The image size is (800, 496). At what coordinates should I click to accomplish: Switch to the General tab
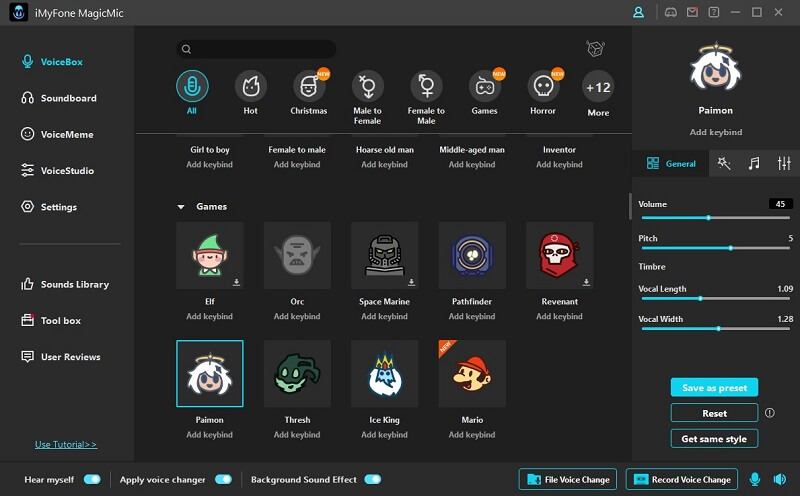pyautogui.click(x=670, y=163)
